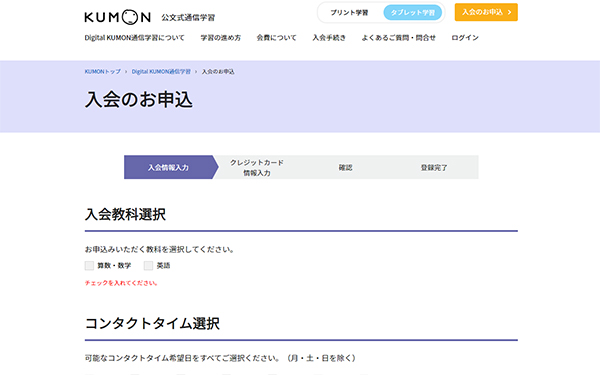The image size is (600, 375).
Task: Click the ログイン menu item
Action: point(465,38)
